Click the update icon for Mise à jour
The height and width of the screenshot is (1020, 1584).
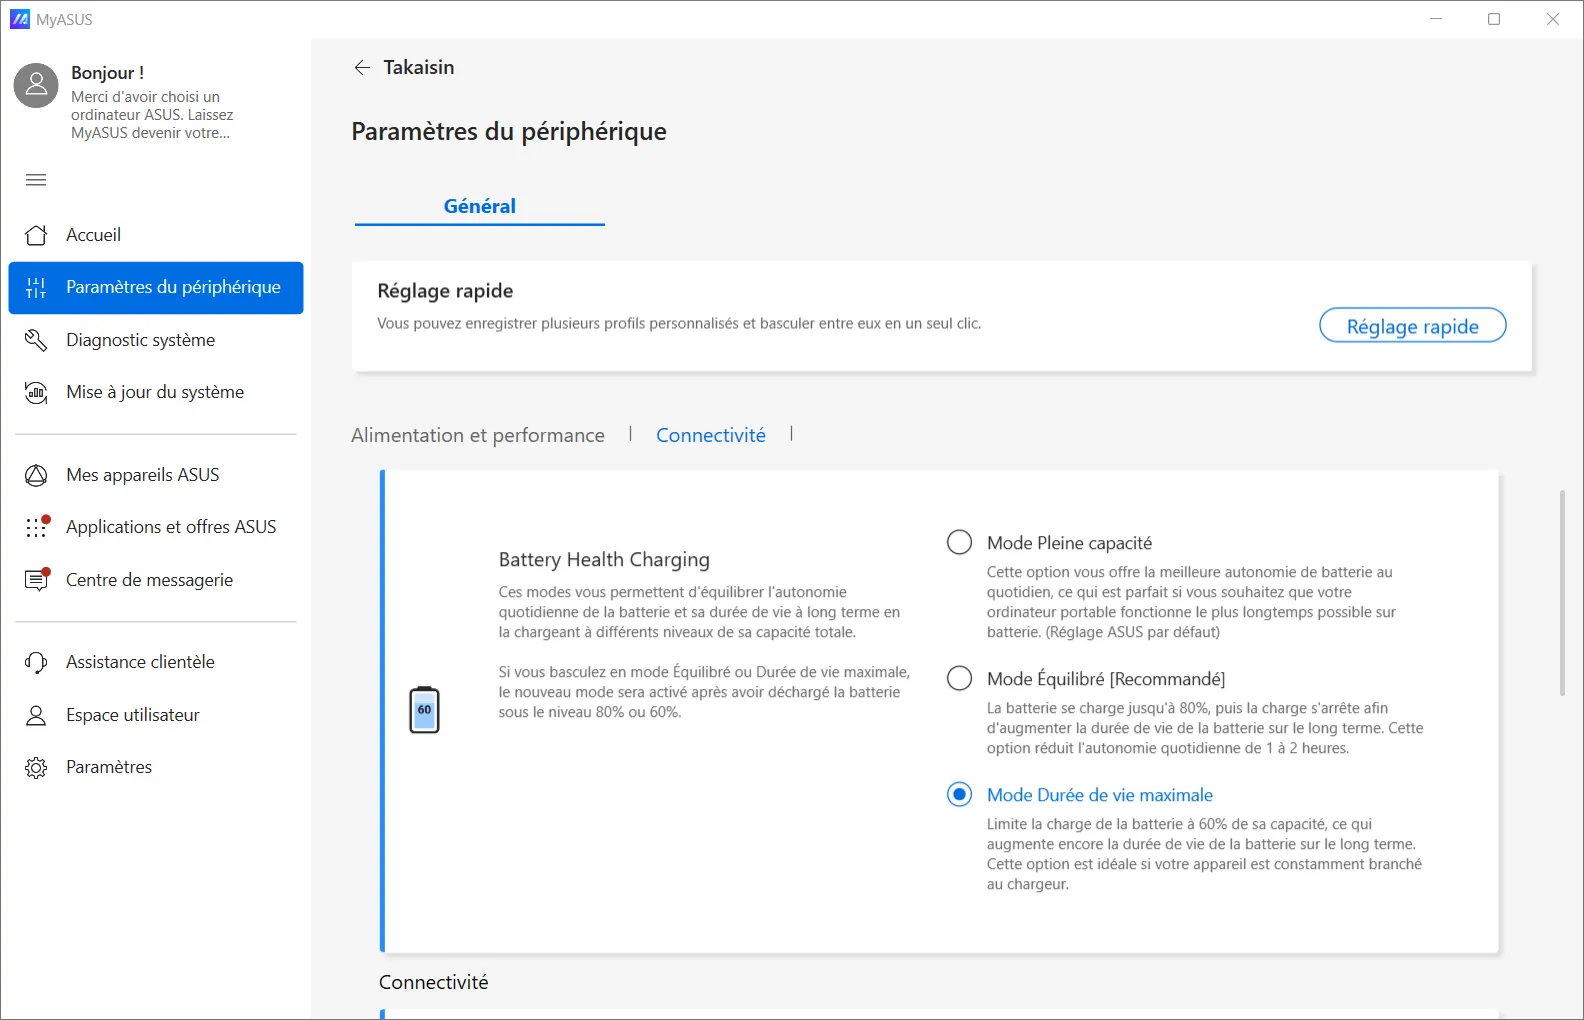click(36, 392)
